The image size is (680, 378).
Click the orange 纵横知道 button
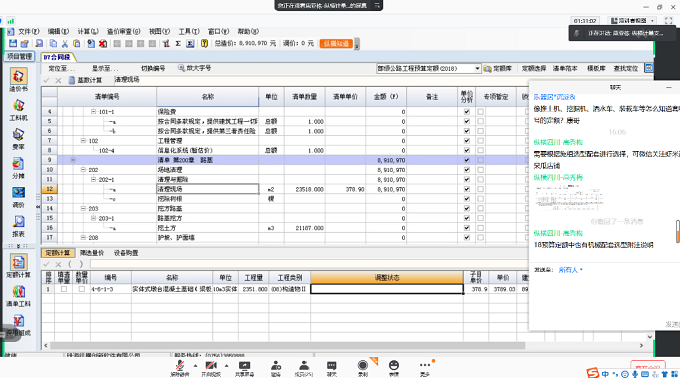click(337, 43)
